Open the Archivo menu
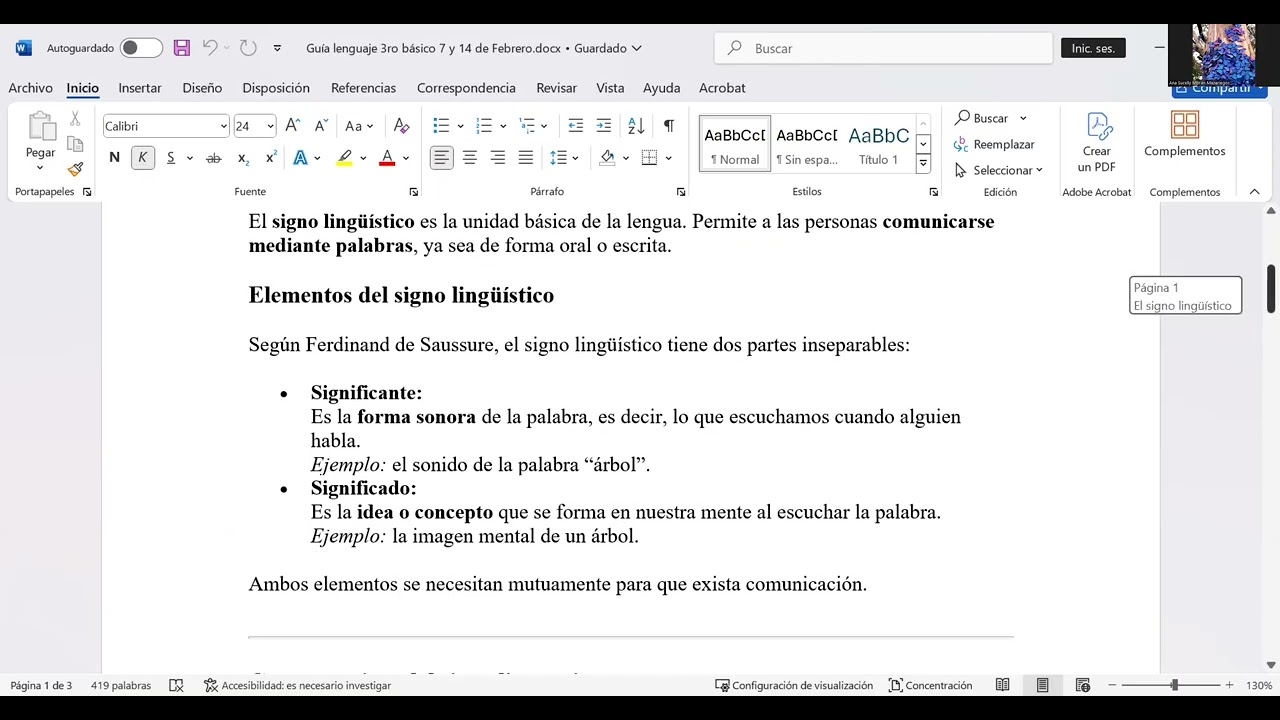The image size is (1280, 720). tap(30, 88)
